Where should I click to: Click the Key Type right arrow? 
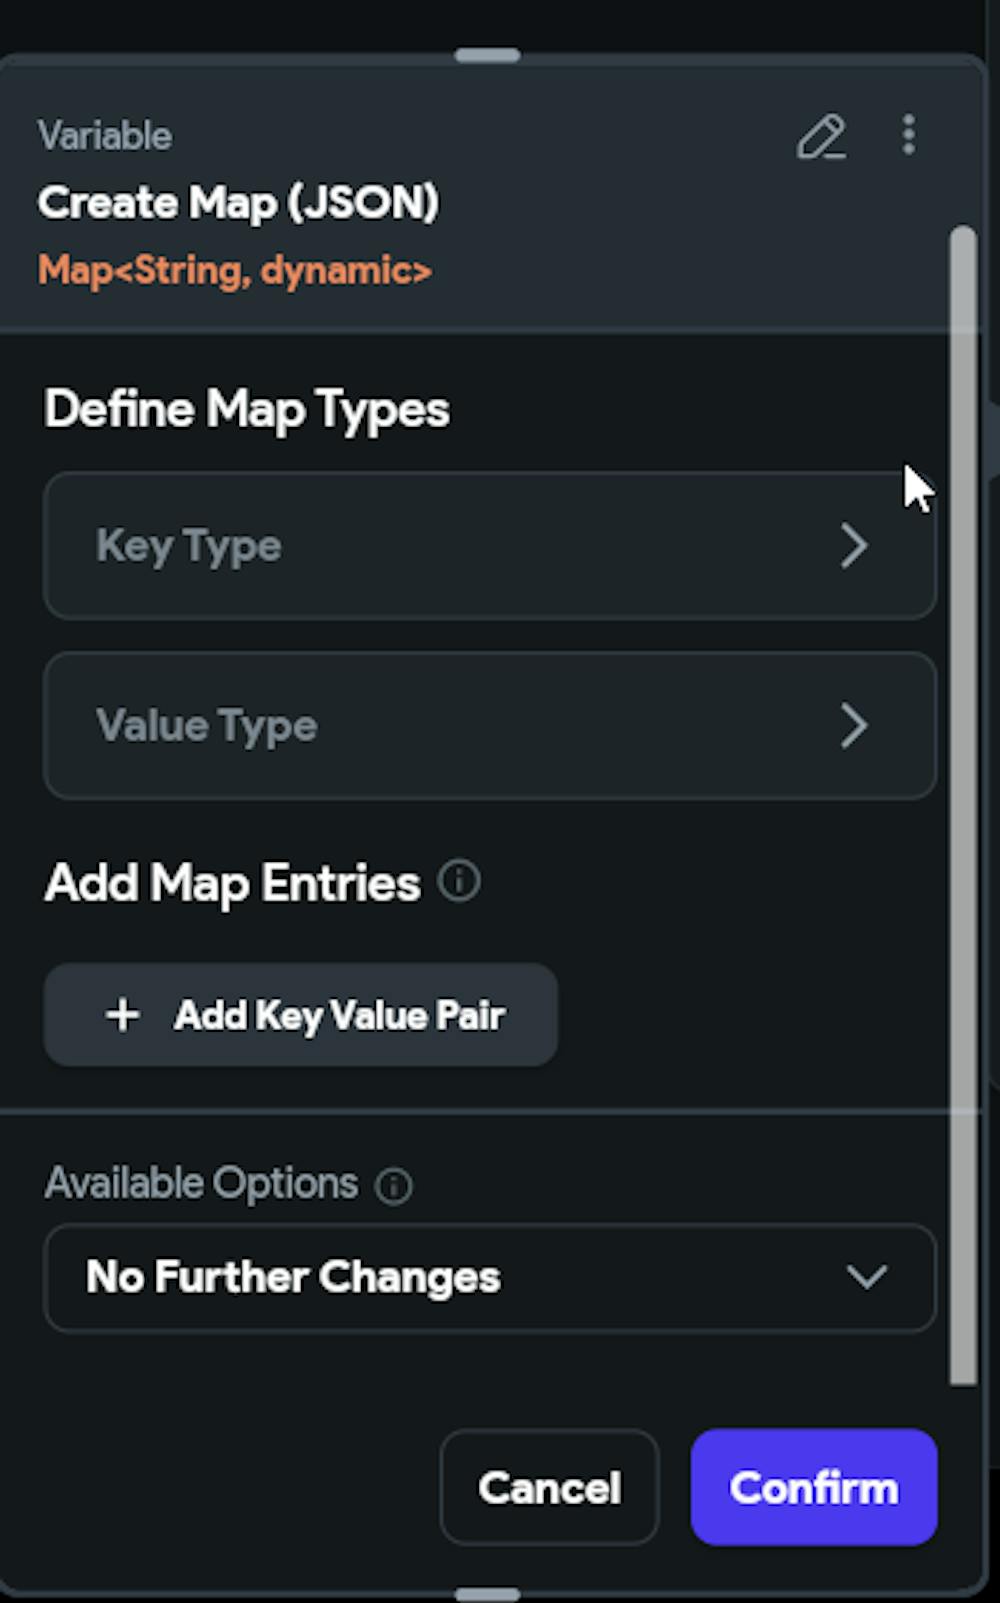pyautogui.click(x=853, y=546)
